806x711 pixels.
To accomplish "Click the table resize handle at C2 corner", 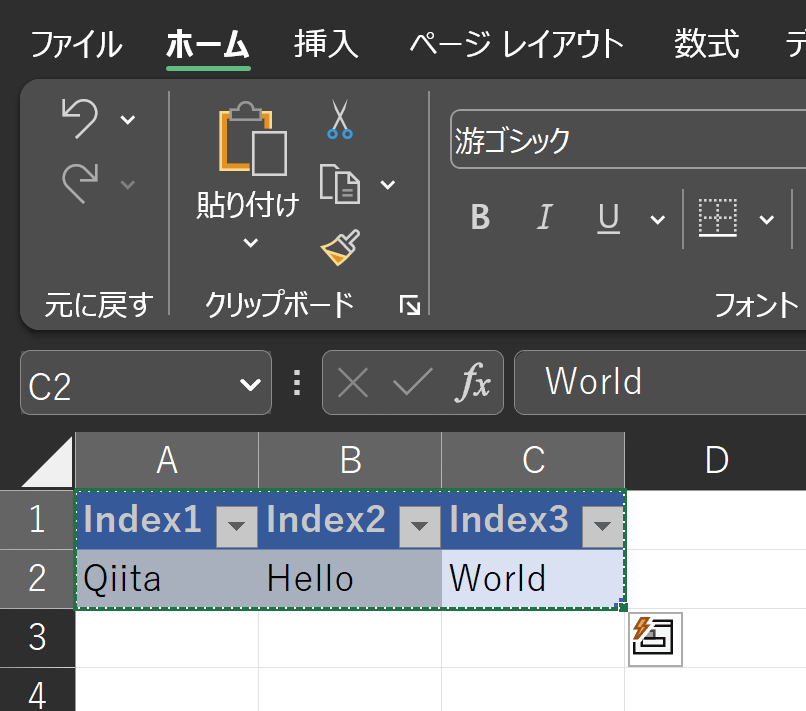I will pos(622,606).
